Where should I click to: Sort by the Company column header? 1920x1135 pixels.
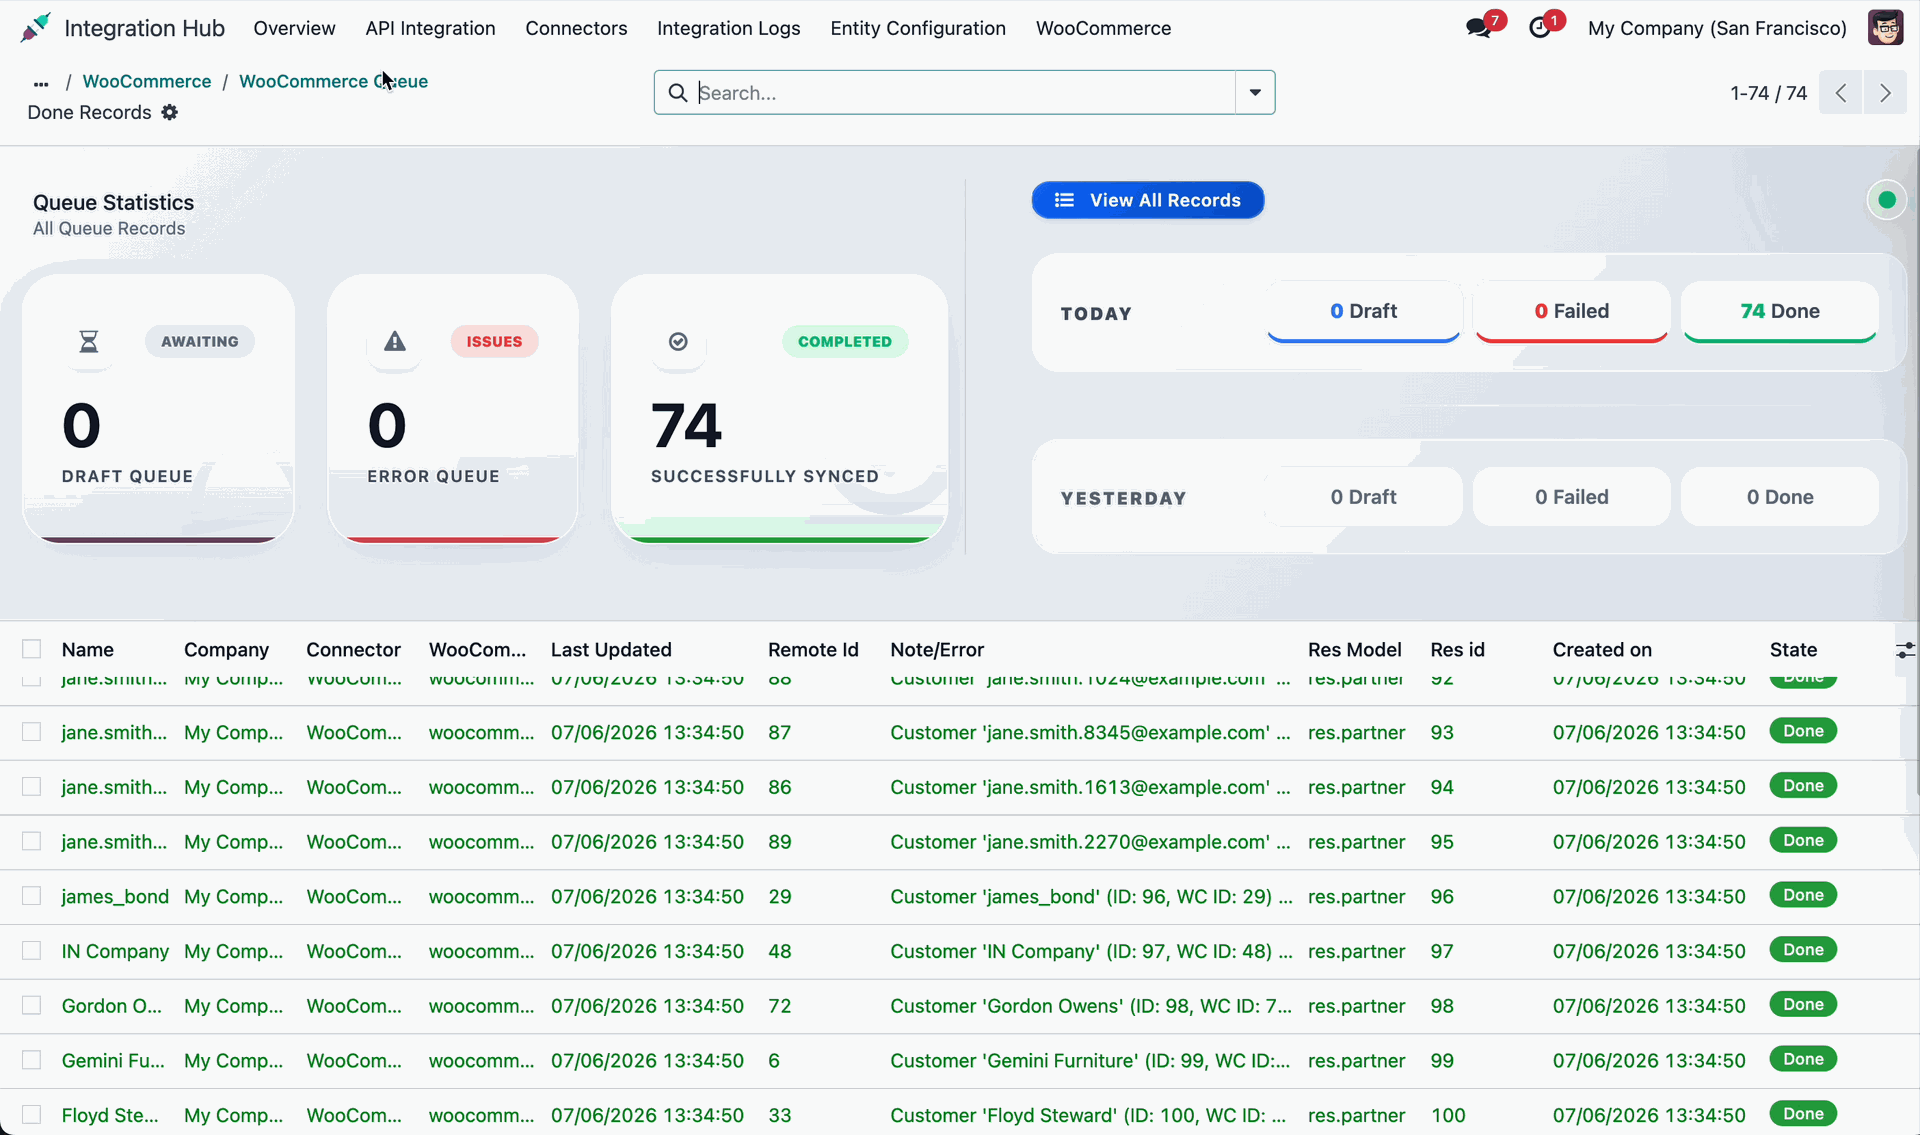226,649
